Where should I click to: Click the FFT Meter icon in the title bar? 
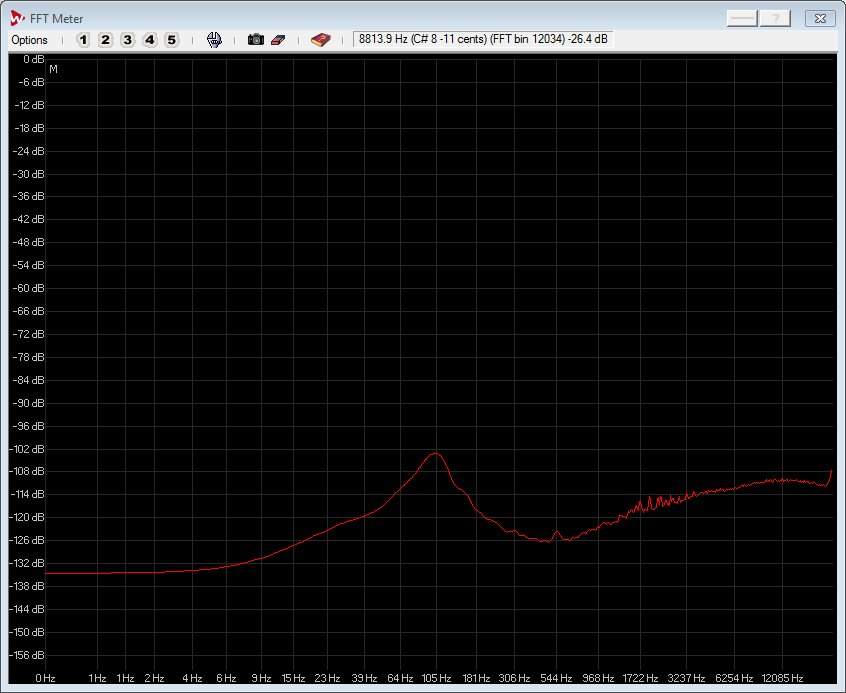17,18
